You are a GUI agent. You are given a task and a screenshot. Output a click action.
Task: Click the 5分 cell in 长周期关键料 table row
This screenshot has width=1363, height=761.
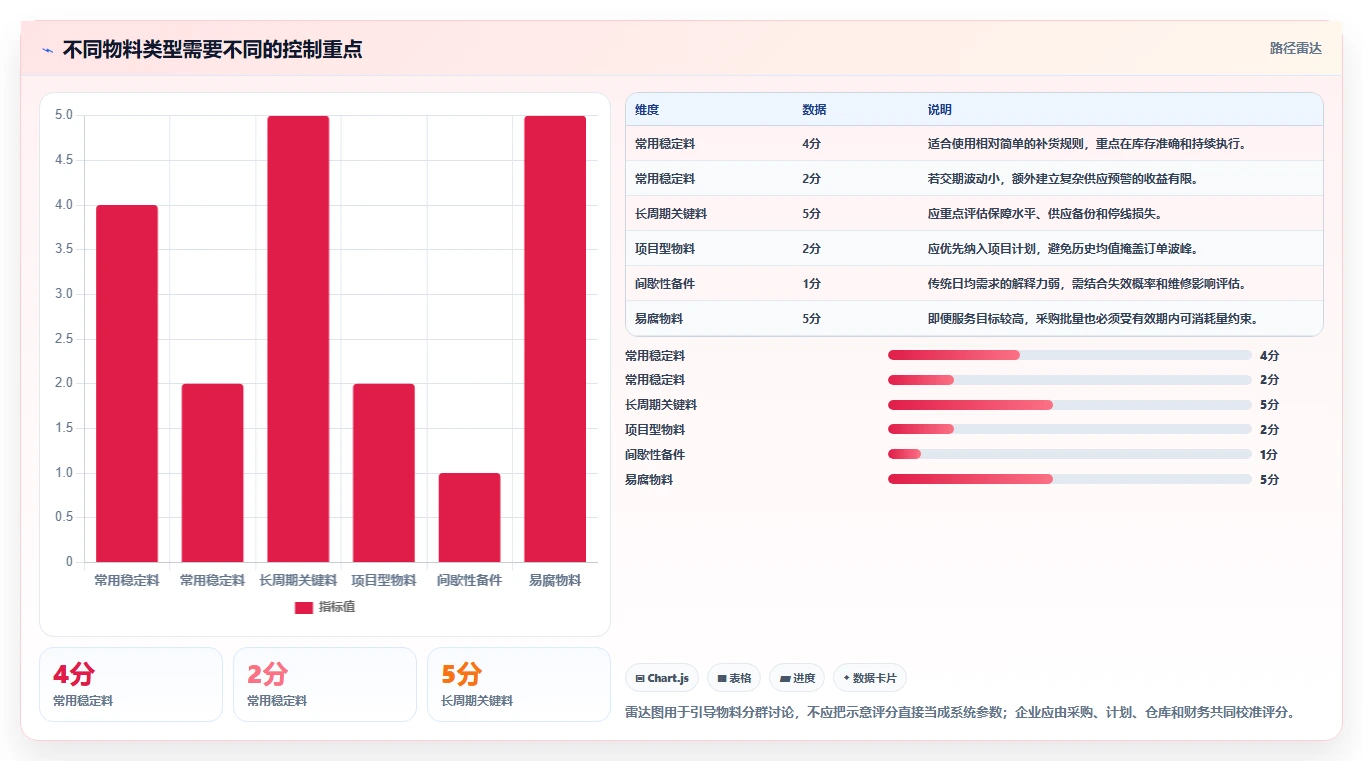tap(811, 214)
